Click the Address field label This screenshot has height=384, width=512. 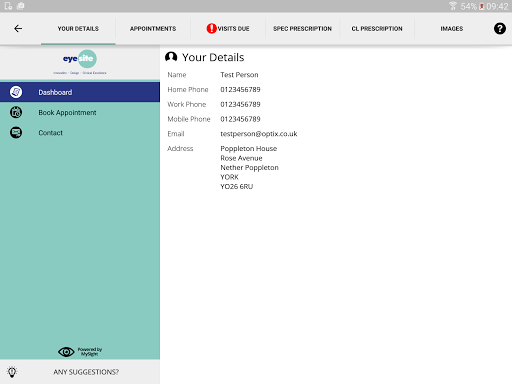point(180,149)
